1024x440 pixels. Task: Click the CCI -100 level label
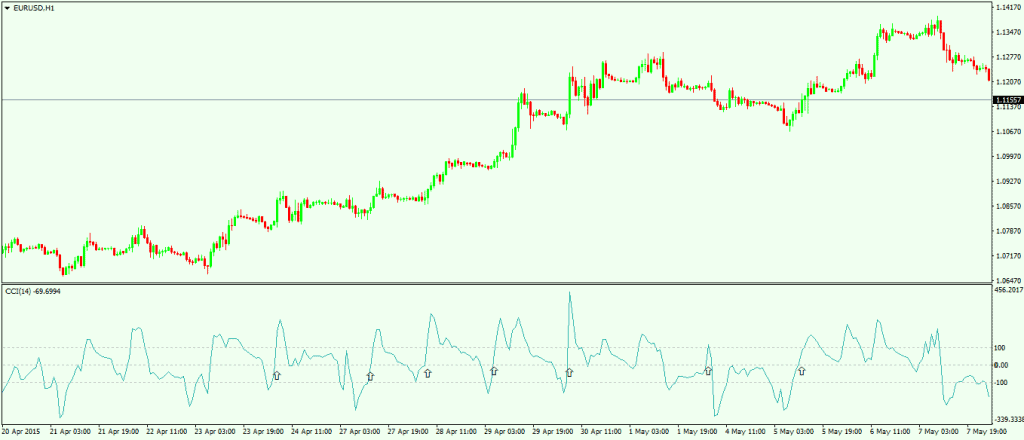pos(1000,382)
